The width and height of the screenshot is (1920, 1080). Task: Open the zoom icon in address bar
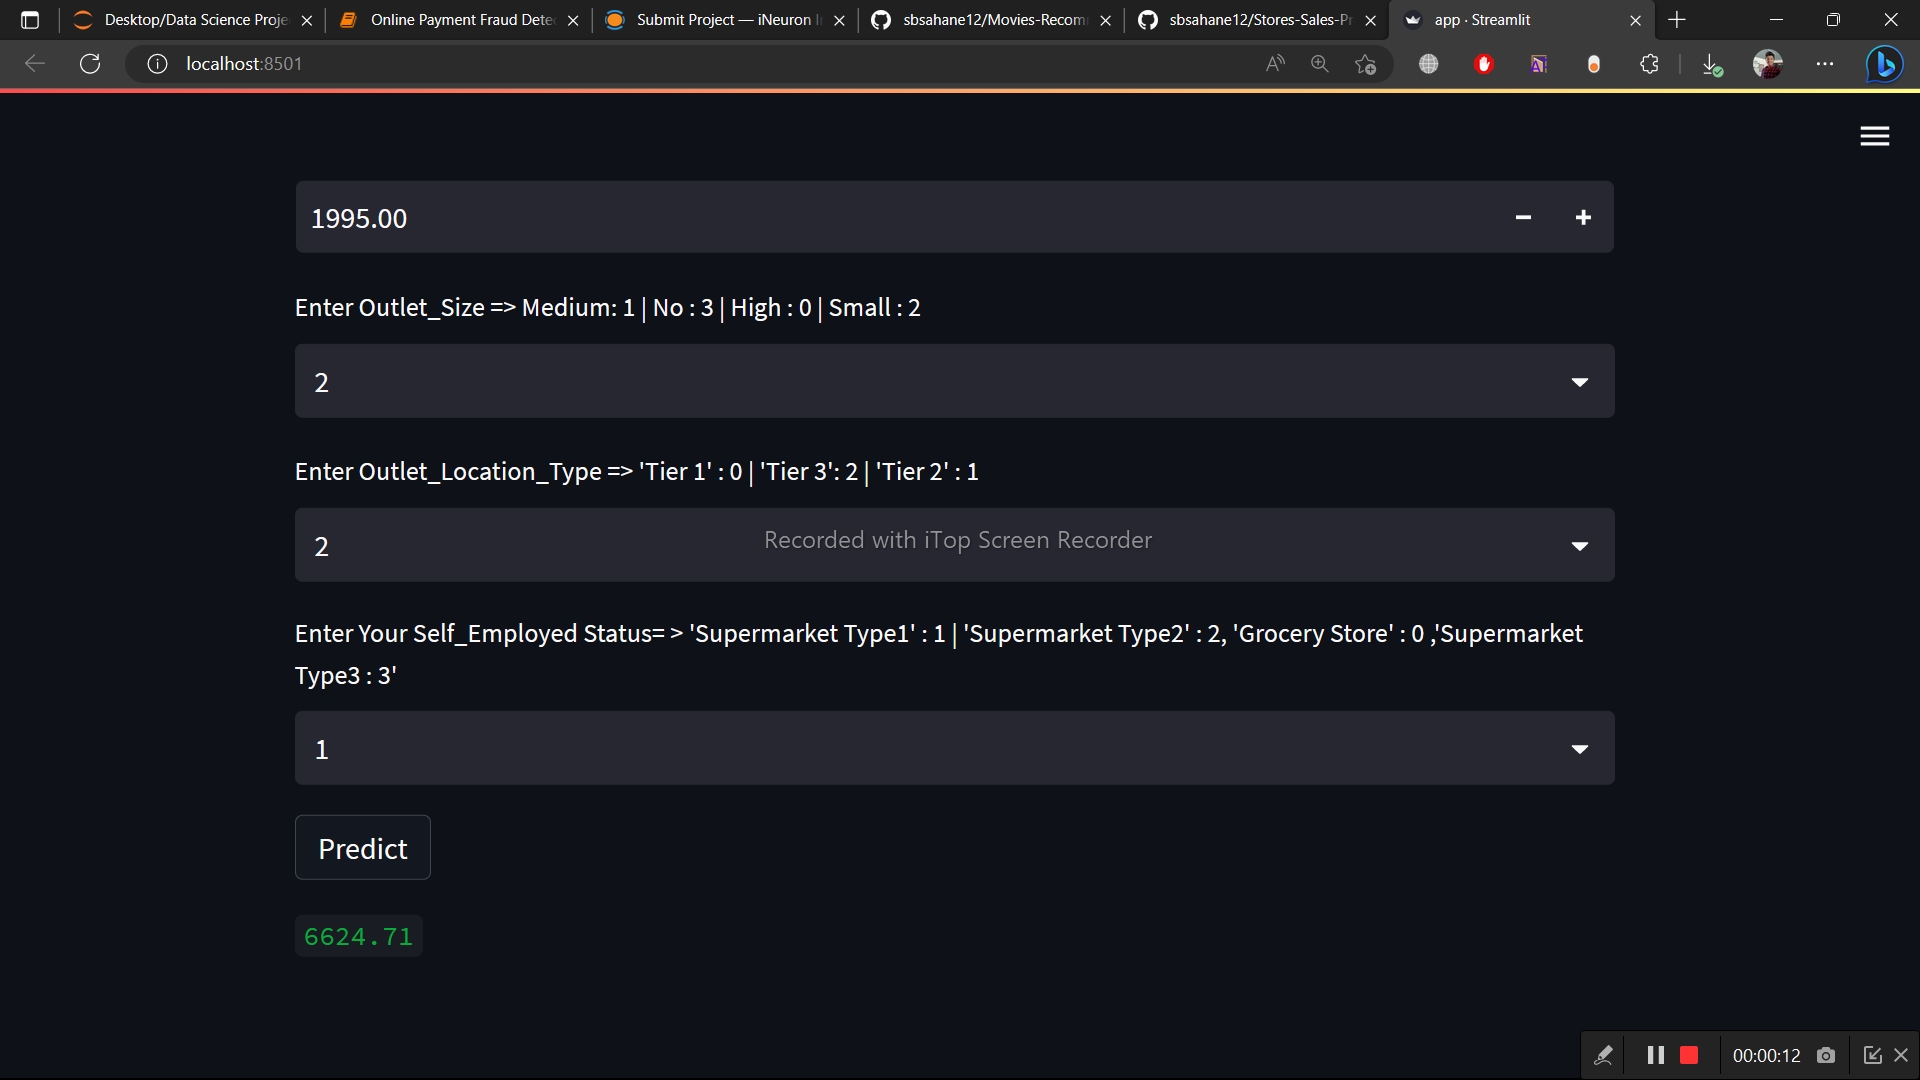coord(1320,64)
